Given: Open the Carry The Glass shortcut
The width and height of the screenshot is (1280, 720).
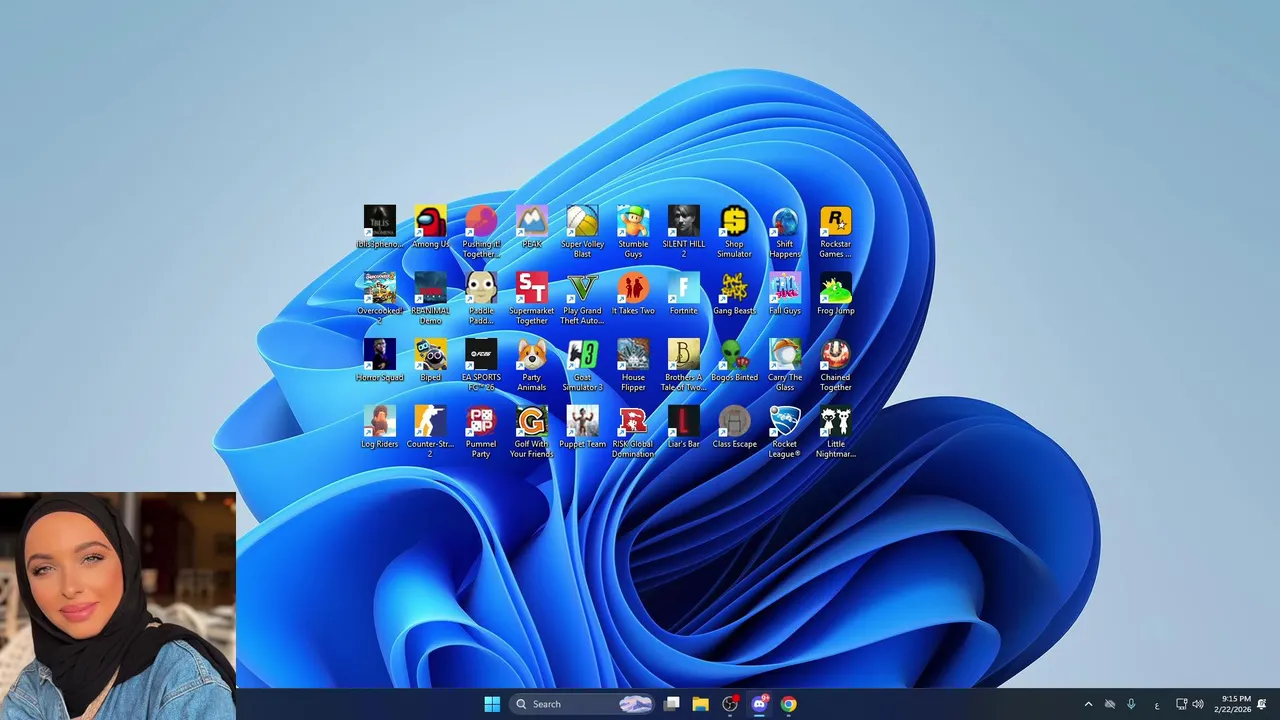Looking at the screenshot, I should pyautogui.click(x=785, y=365).
